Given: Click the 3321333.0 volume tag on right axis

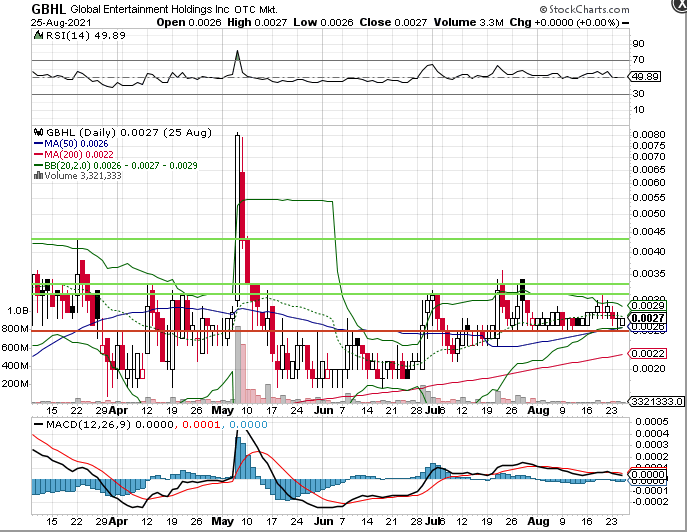Looking at the screenshot, I should click(x=656, y=401).
